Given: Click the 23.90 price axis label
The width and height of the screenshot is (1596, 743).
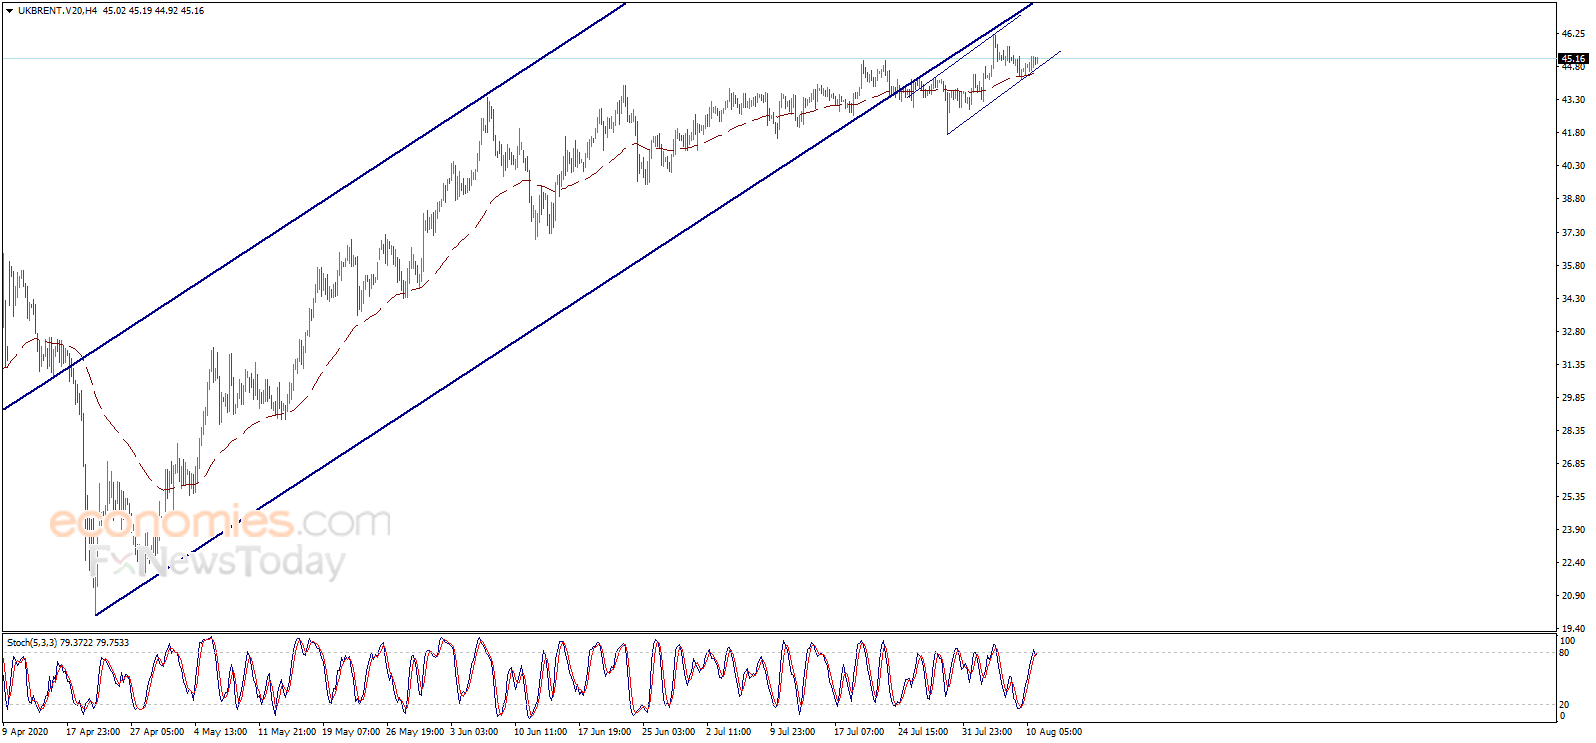Looking at the screenshot, I should point(1573,529).
